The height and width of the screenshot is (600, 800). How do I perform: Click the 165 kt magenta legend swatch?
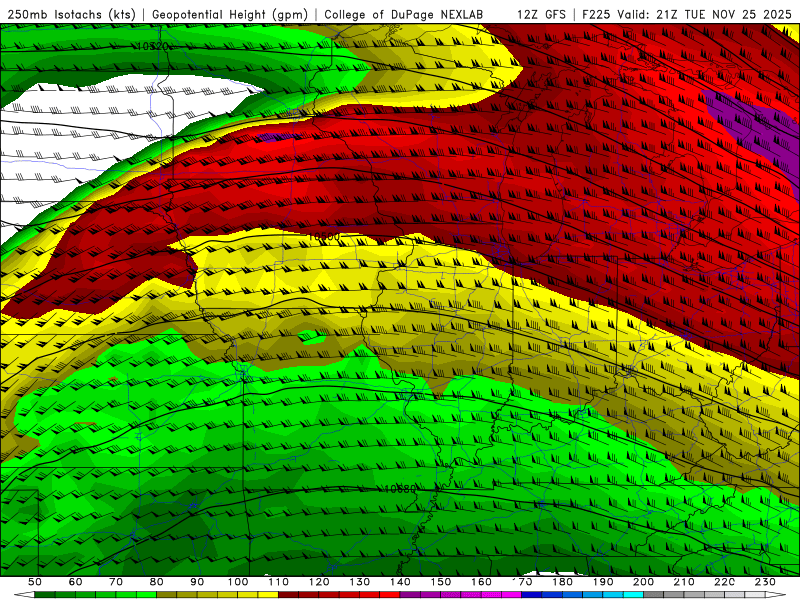(x=511, y=595)
